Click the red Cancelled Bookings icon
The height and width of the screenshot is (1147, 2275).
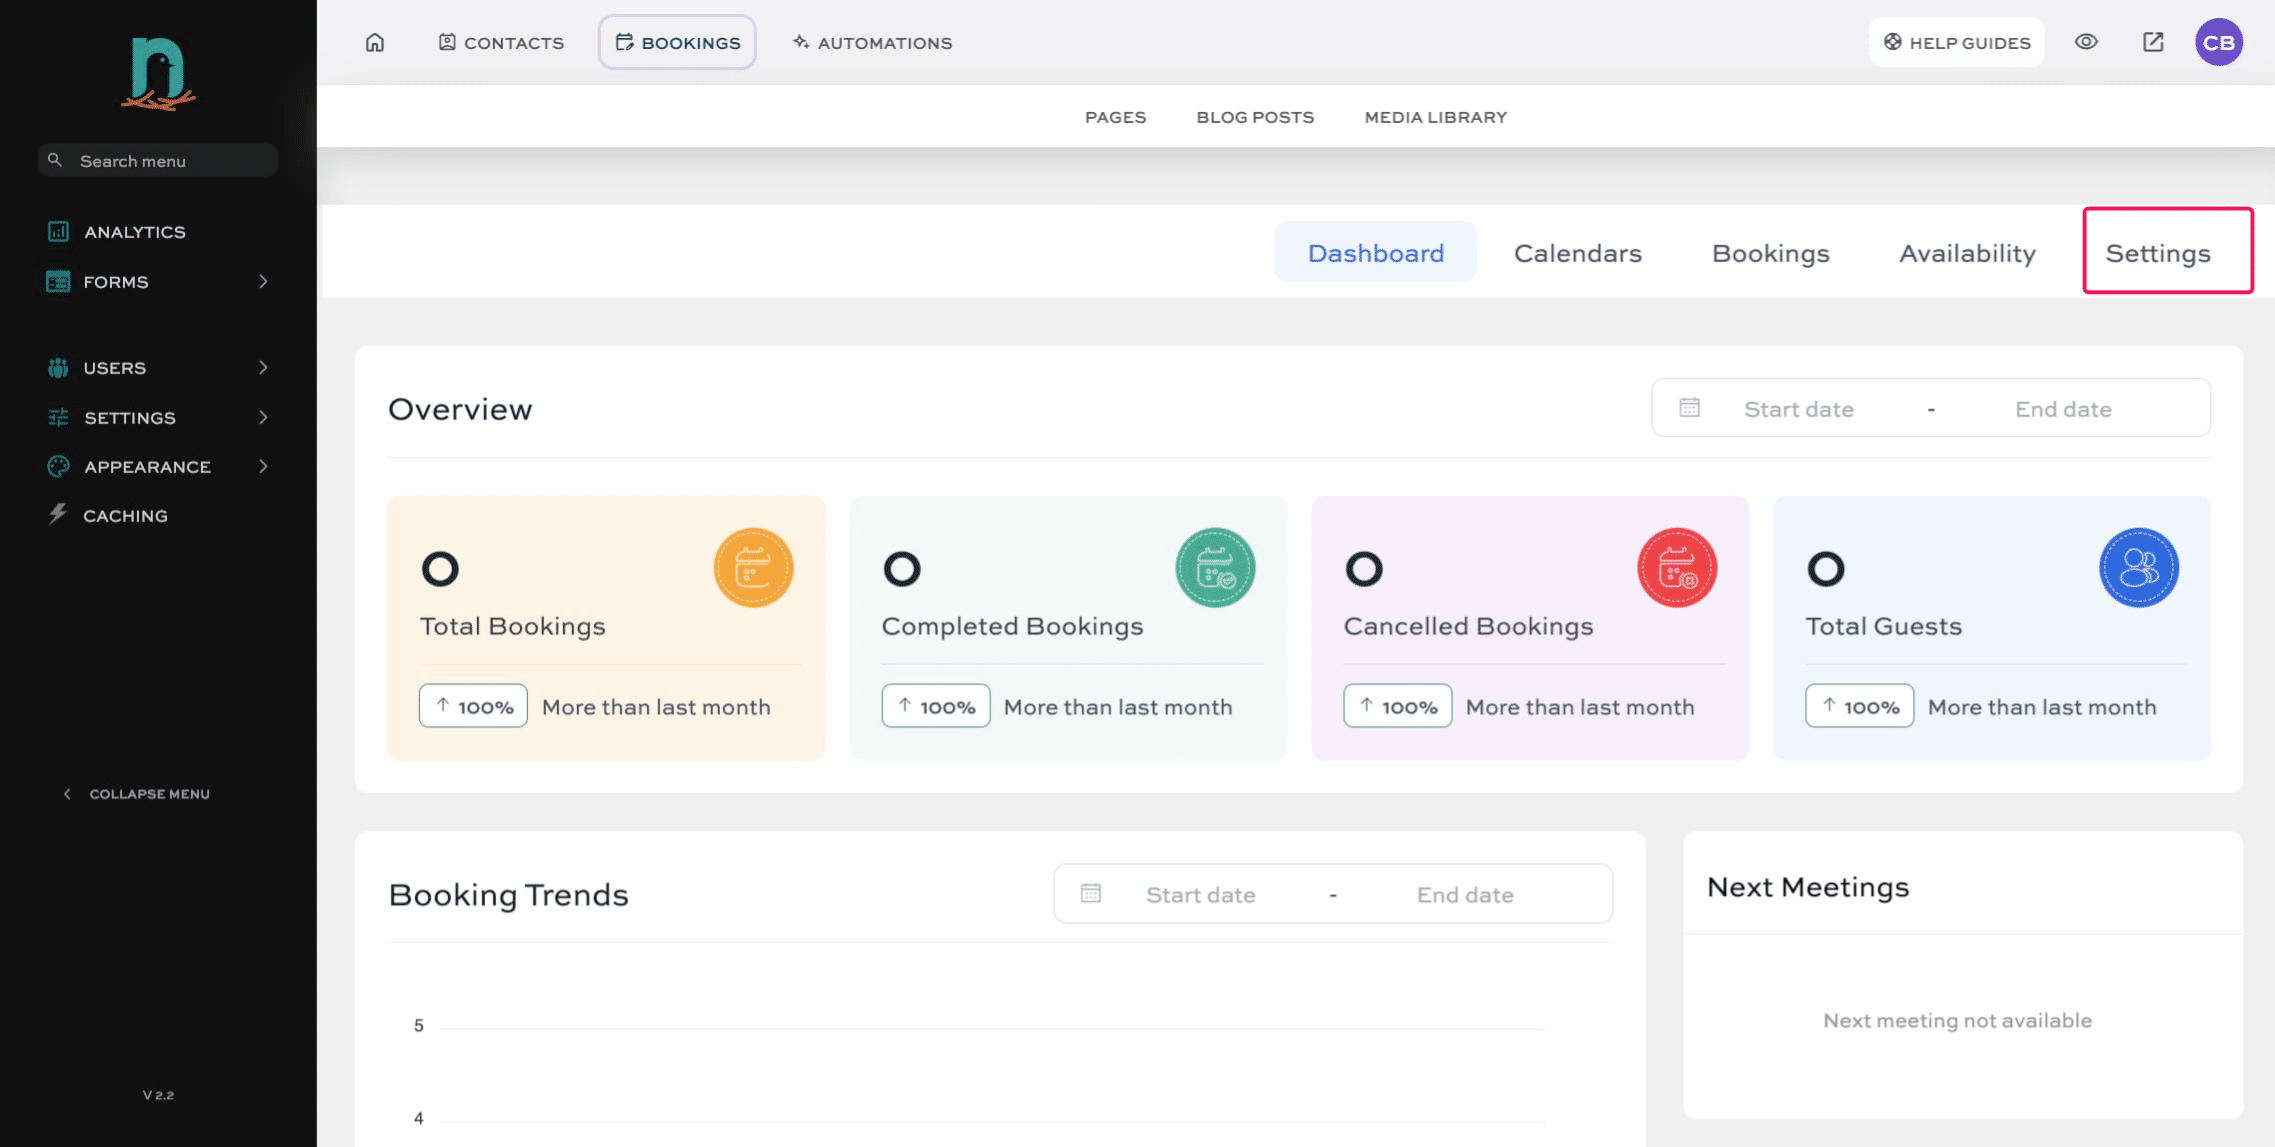click(x=1677, y=567)
